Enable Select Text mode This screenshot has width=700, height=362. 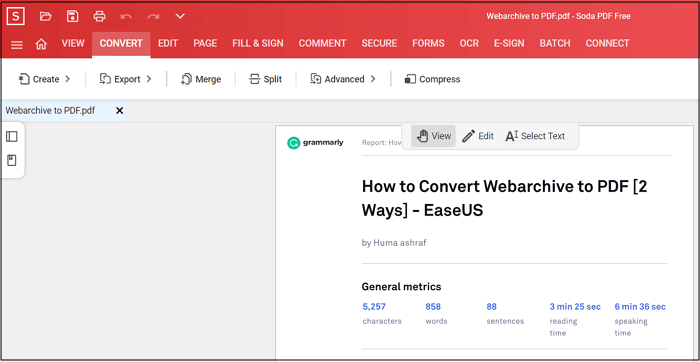tap(535, 136)
